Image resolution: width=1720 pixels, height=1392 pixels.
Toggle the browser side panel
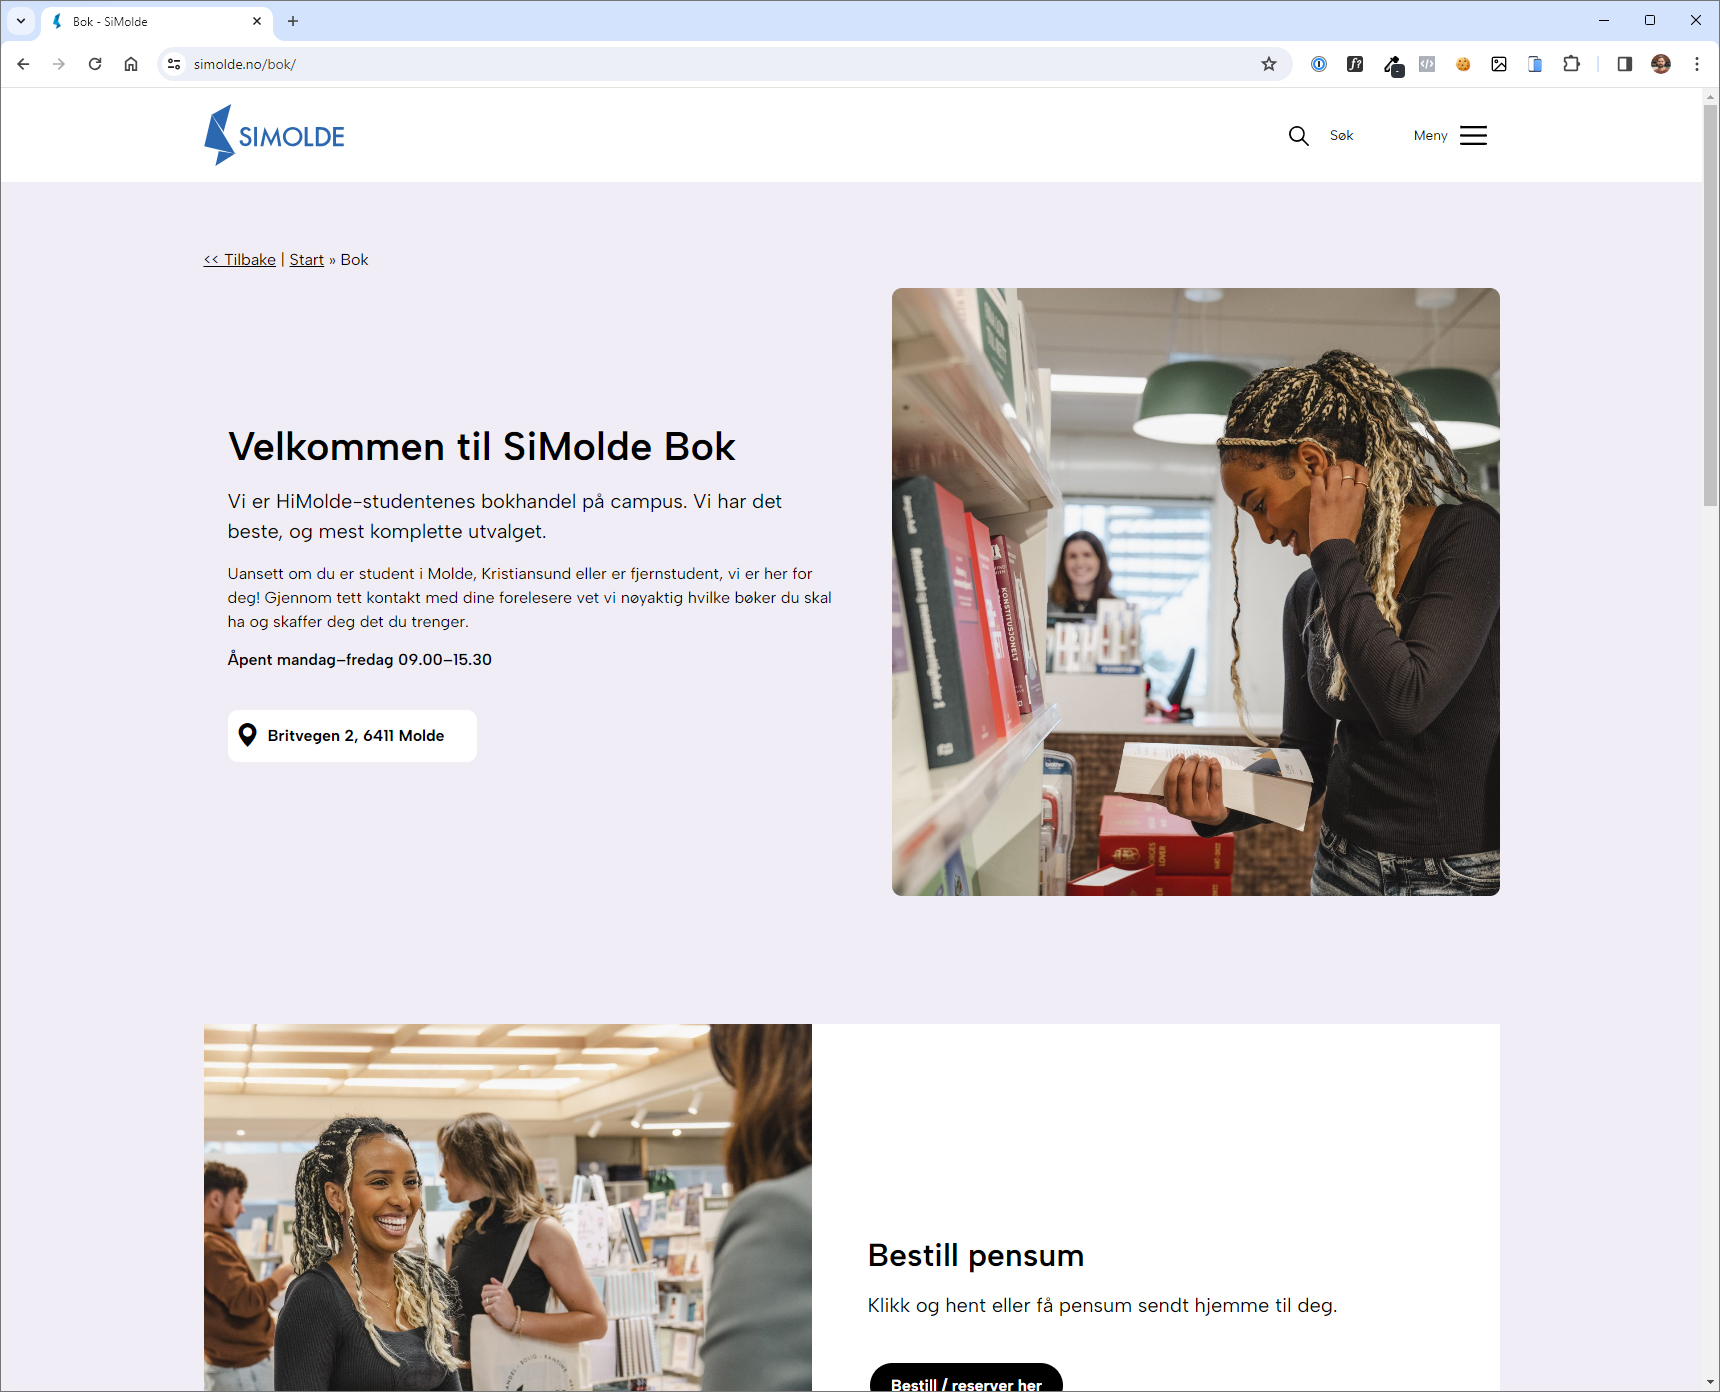(1624, 64)
